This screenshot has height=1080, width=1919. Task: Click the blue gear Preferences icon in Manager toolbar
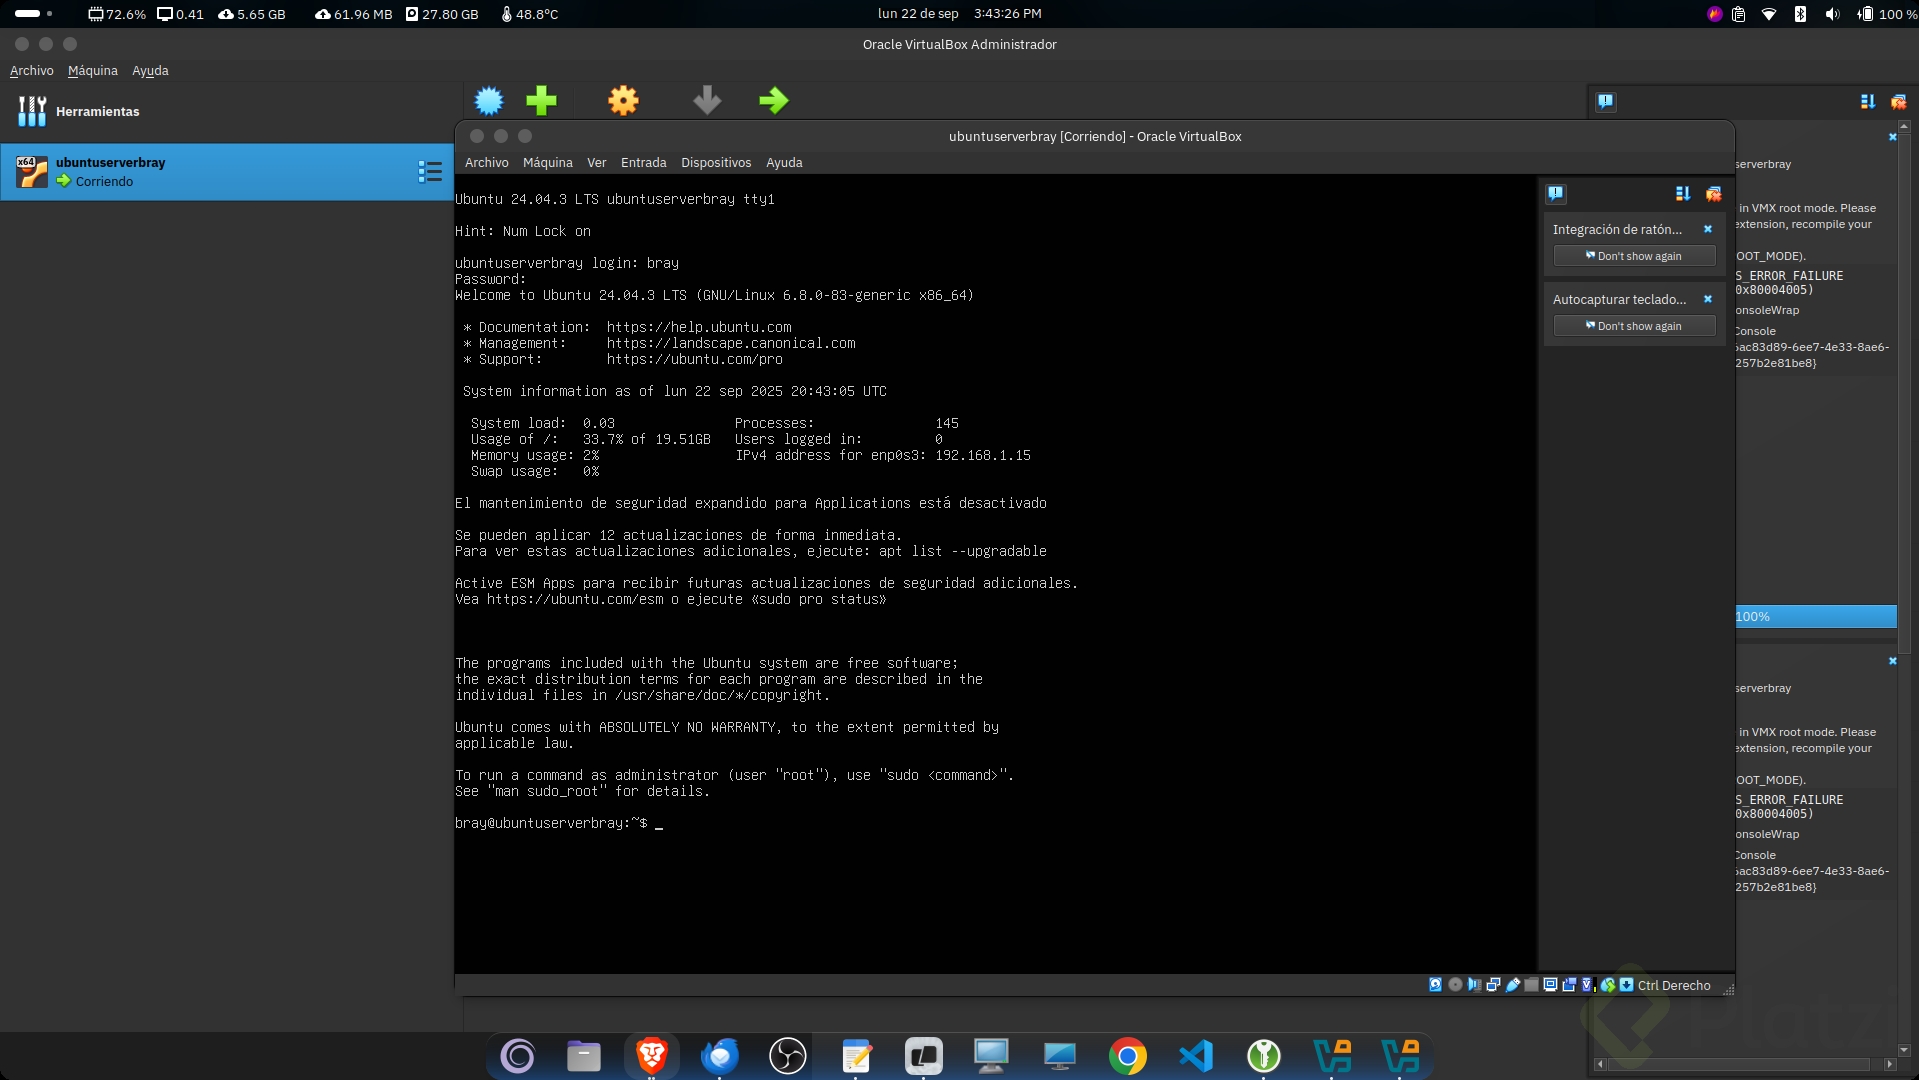coord(489,100)
